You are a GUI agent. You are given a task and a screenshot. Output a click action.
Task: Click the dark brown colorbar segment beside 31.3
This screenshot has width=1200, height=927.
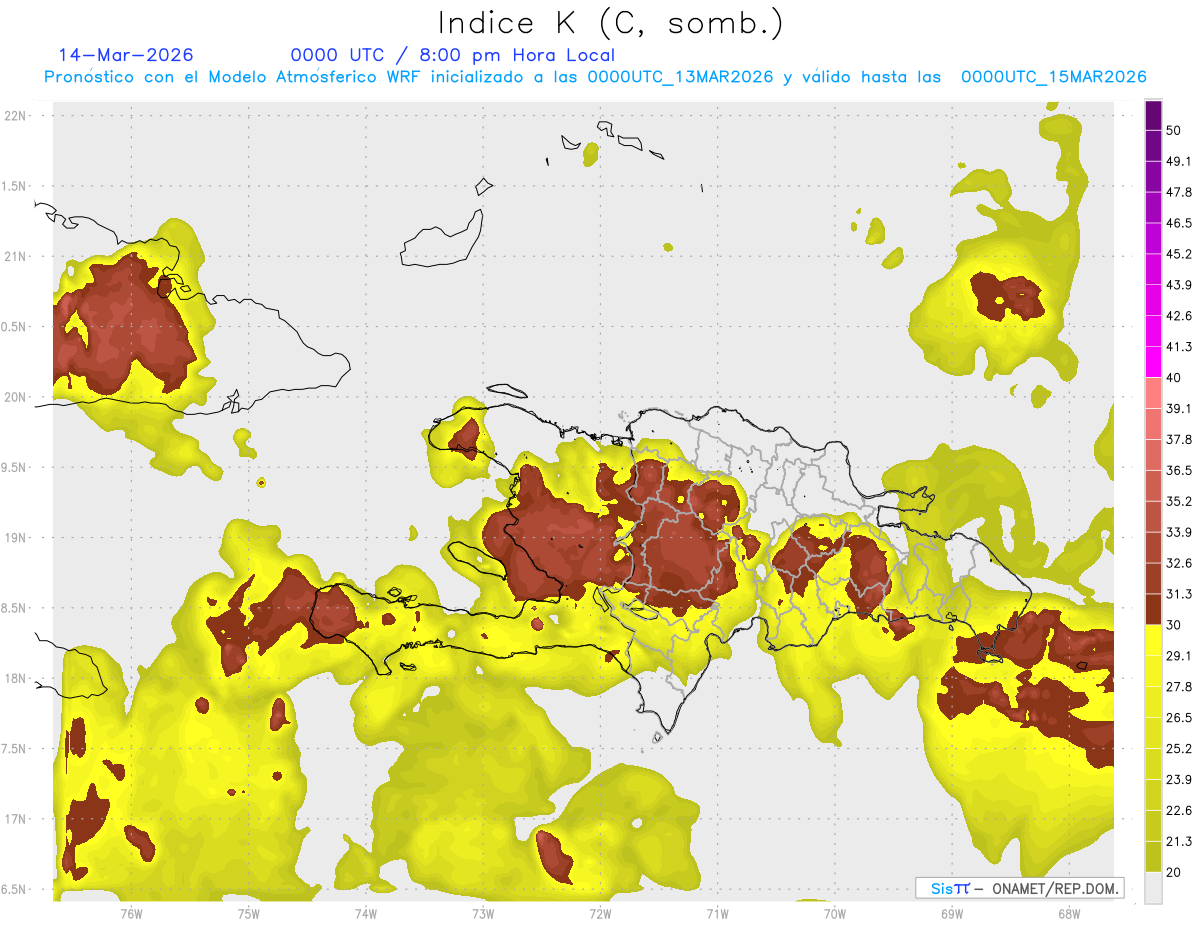coord(1153,608)
